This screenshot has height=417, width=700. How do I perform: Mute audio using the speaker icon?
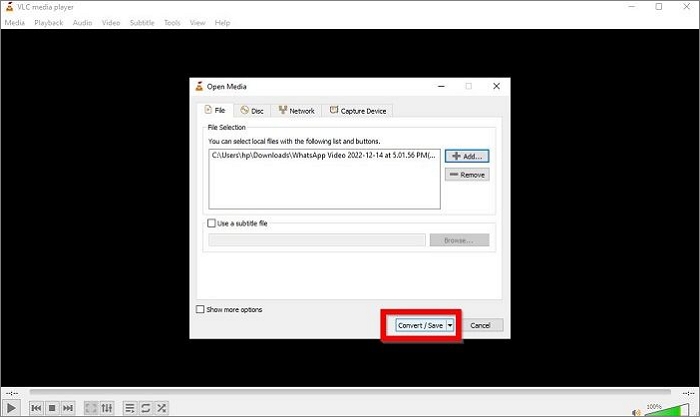pyautogui.click(x=637, y=409)
